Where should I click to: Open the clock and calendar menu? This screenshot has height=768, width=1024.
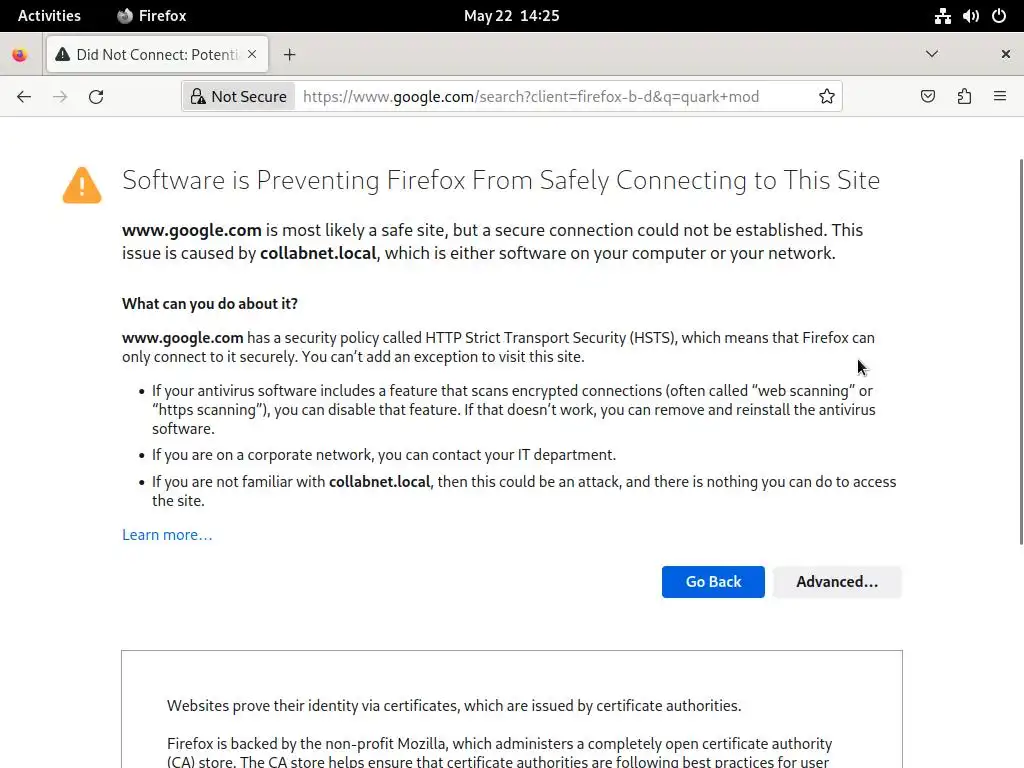511,16
